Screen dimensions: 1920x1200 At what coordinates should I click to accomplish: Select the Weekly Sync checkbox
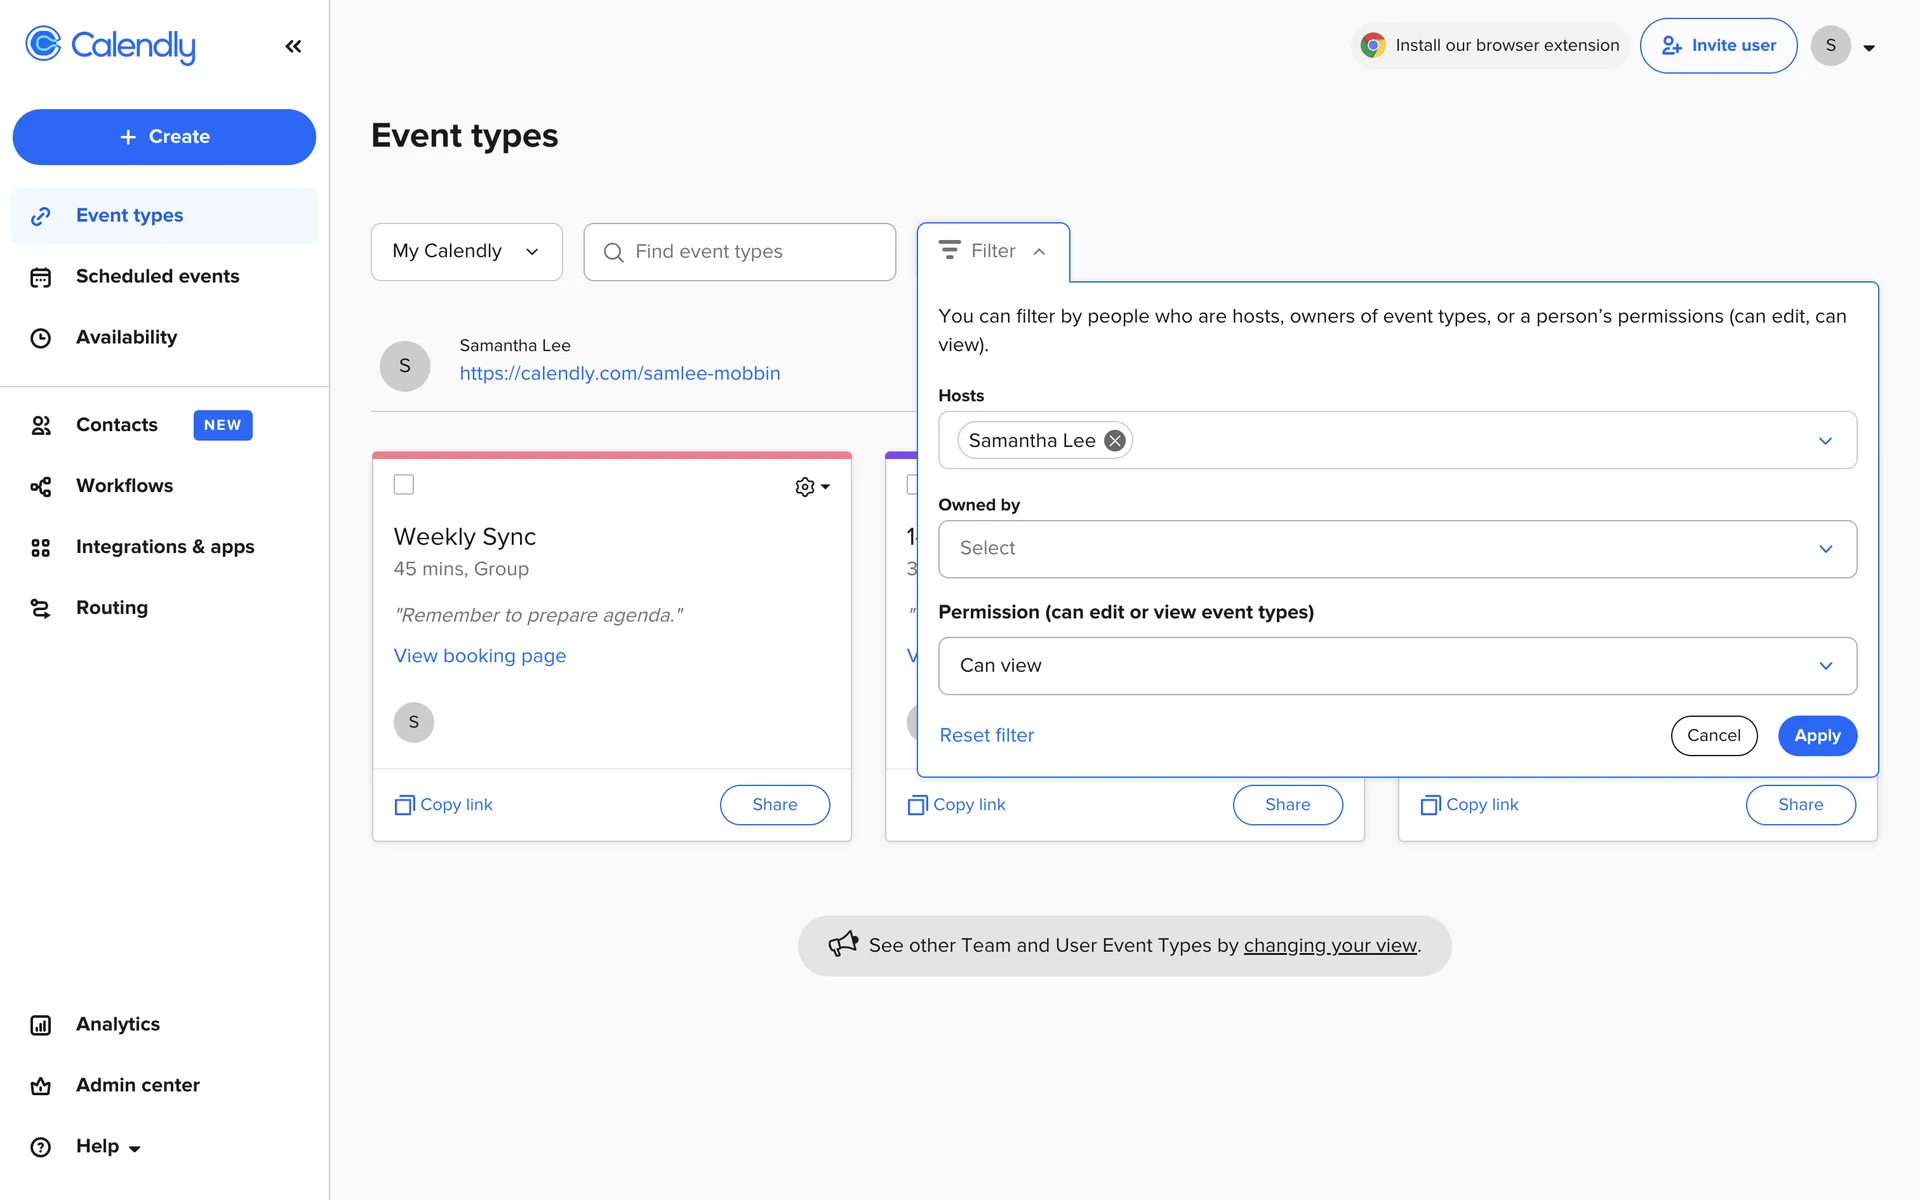[404, 485]
